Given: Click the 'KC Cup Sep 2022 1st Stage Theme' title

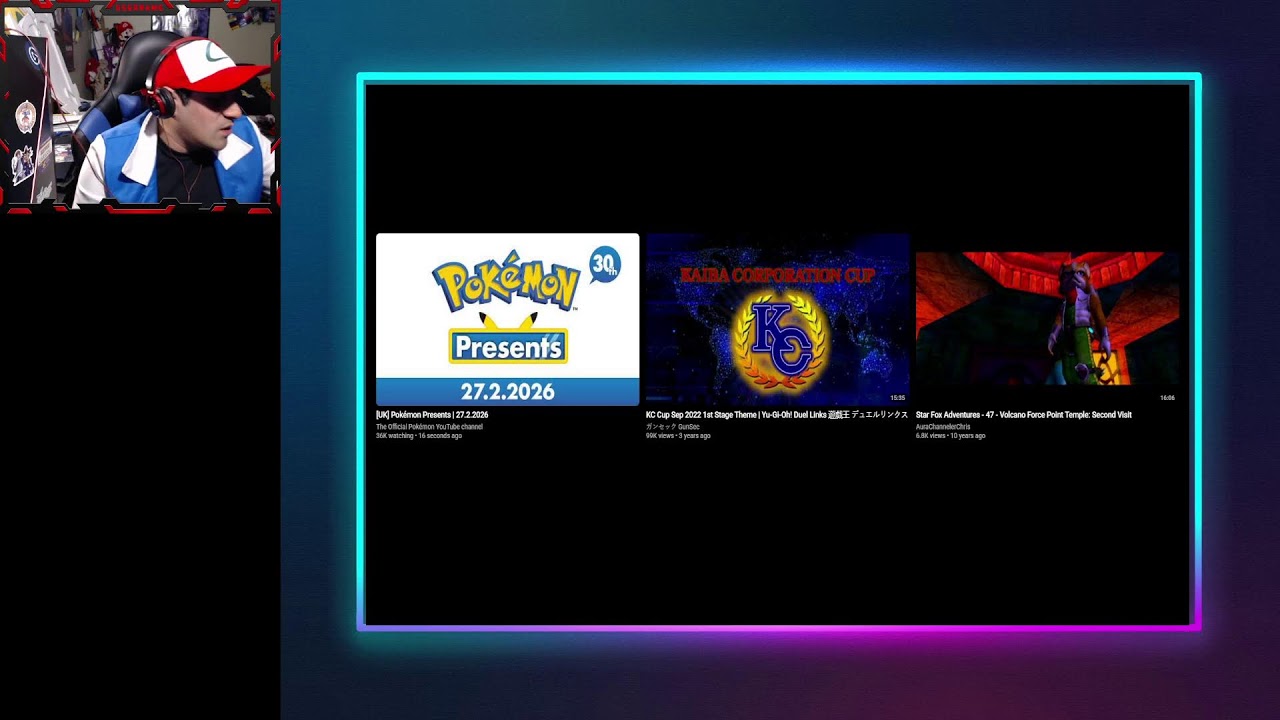Looking at the screenshot, I should 777,415.
